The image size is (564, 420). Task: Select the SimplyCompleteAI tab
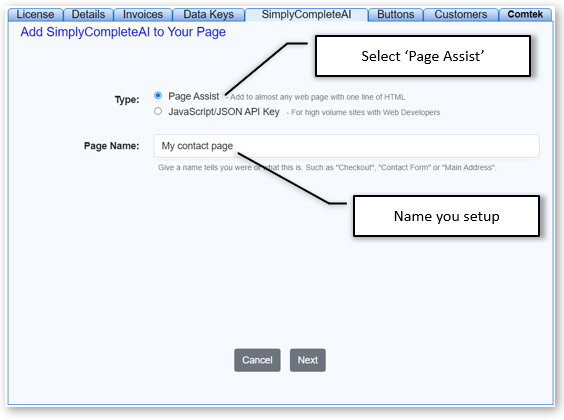click(306, 14)
